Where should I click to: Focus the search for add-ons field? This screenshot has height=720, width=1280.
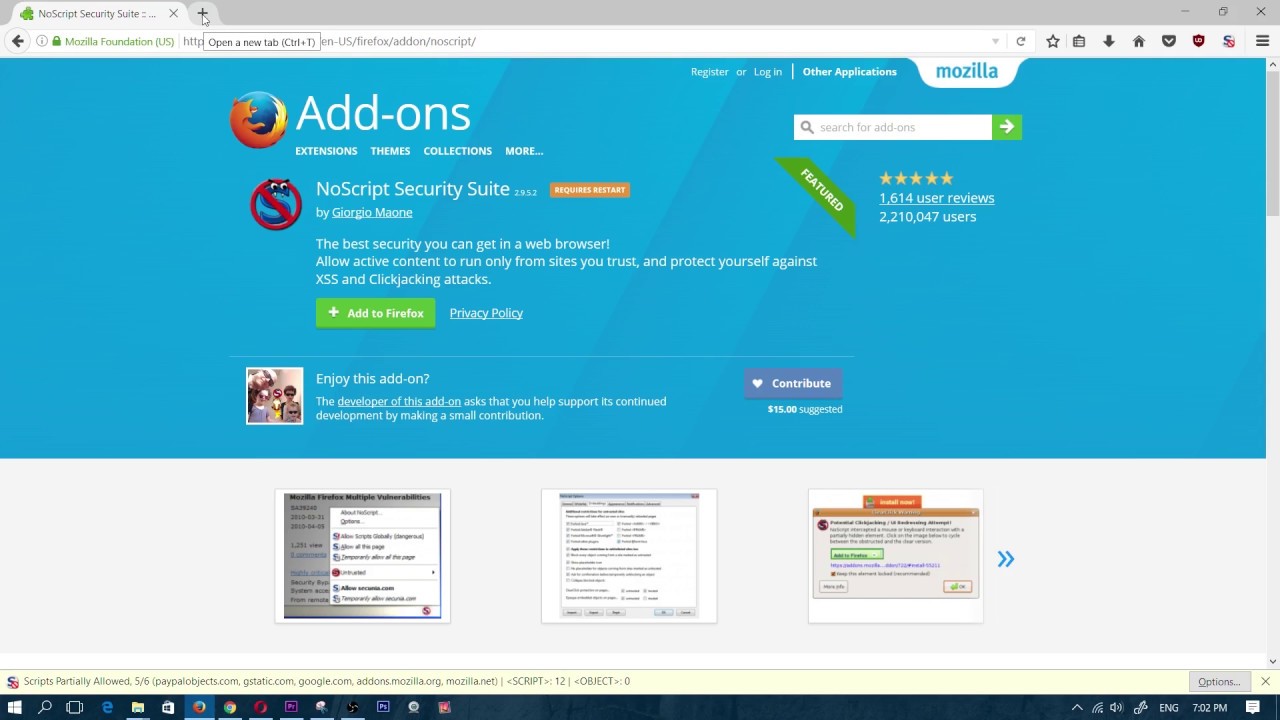coord(893,127)
